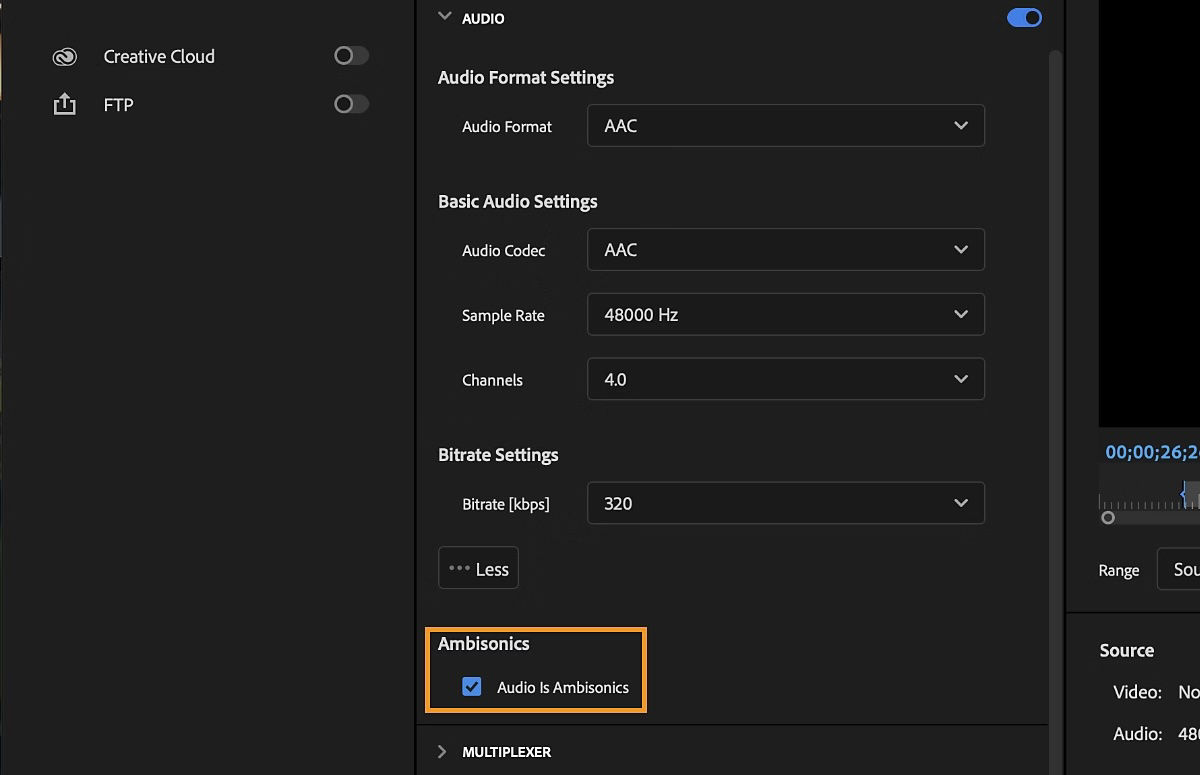Click the Less button to hide advanced settings

[478, 568]
